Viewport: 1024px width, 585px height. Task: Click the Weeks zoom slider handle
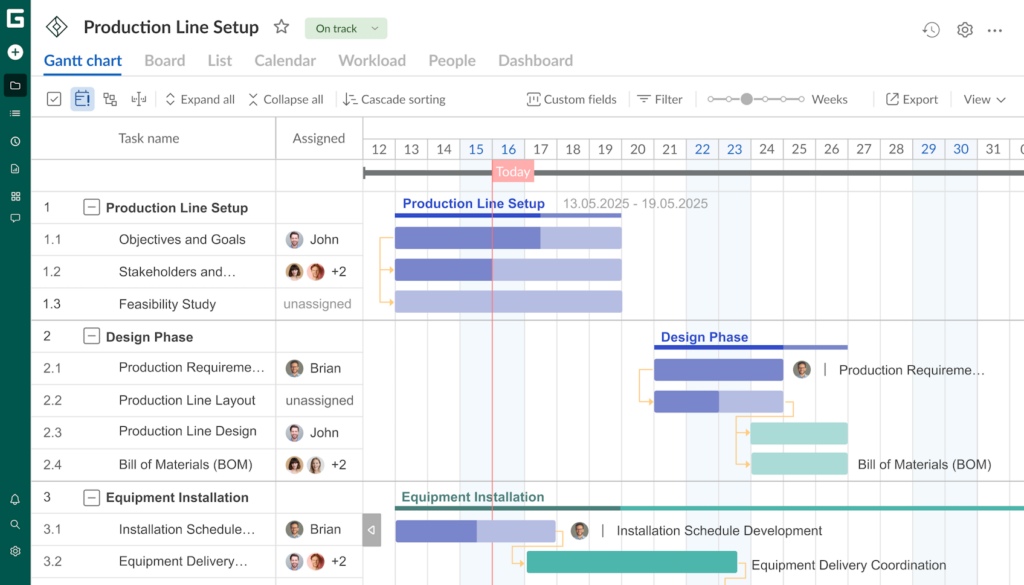click(x=746, y=99)
